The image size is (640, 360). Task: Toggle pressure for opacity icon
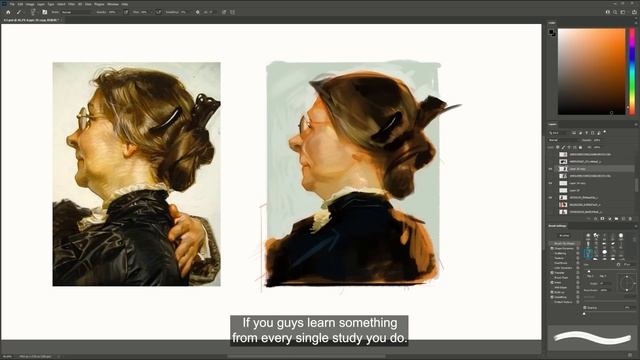click(x=126, y=12)
